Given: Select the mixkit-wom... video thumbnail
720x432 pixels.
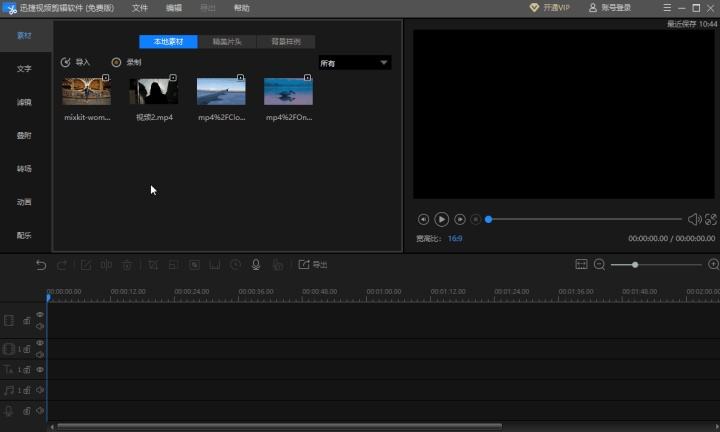Looking at the screenshot, I should pyautogui.click(x=86, y=91).
